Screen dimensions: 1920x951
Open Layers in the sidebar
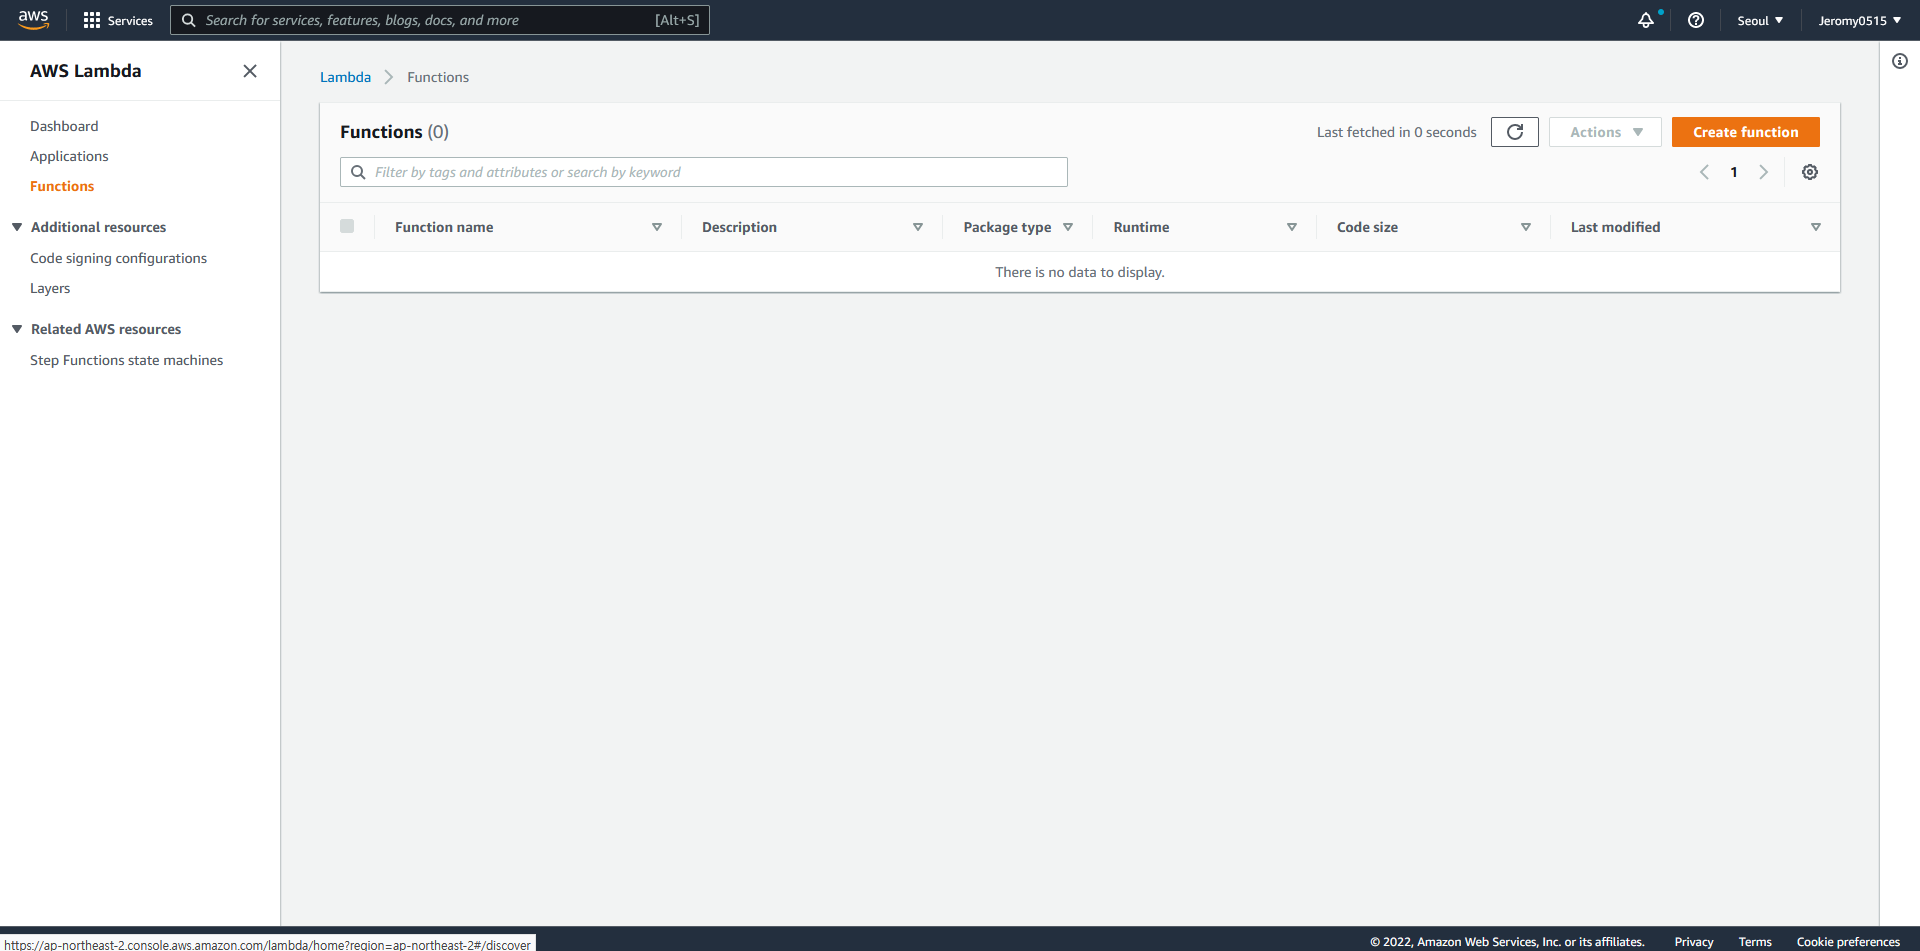[50, 288]
